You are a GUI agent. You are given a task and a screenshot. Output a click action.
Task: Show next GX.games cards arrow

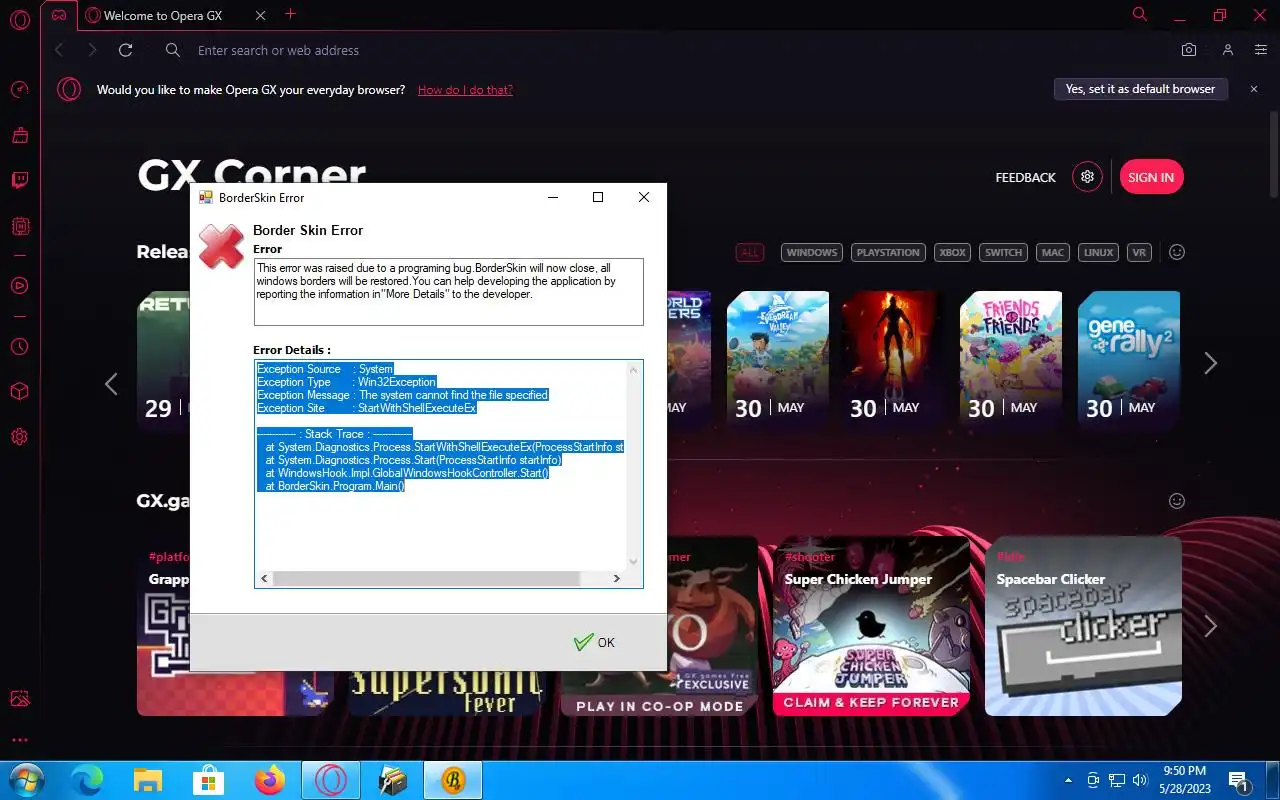click(x=1211, y=626)
